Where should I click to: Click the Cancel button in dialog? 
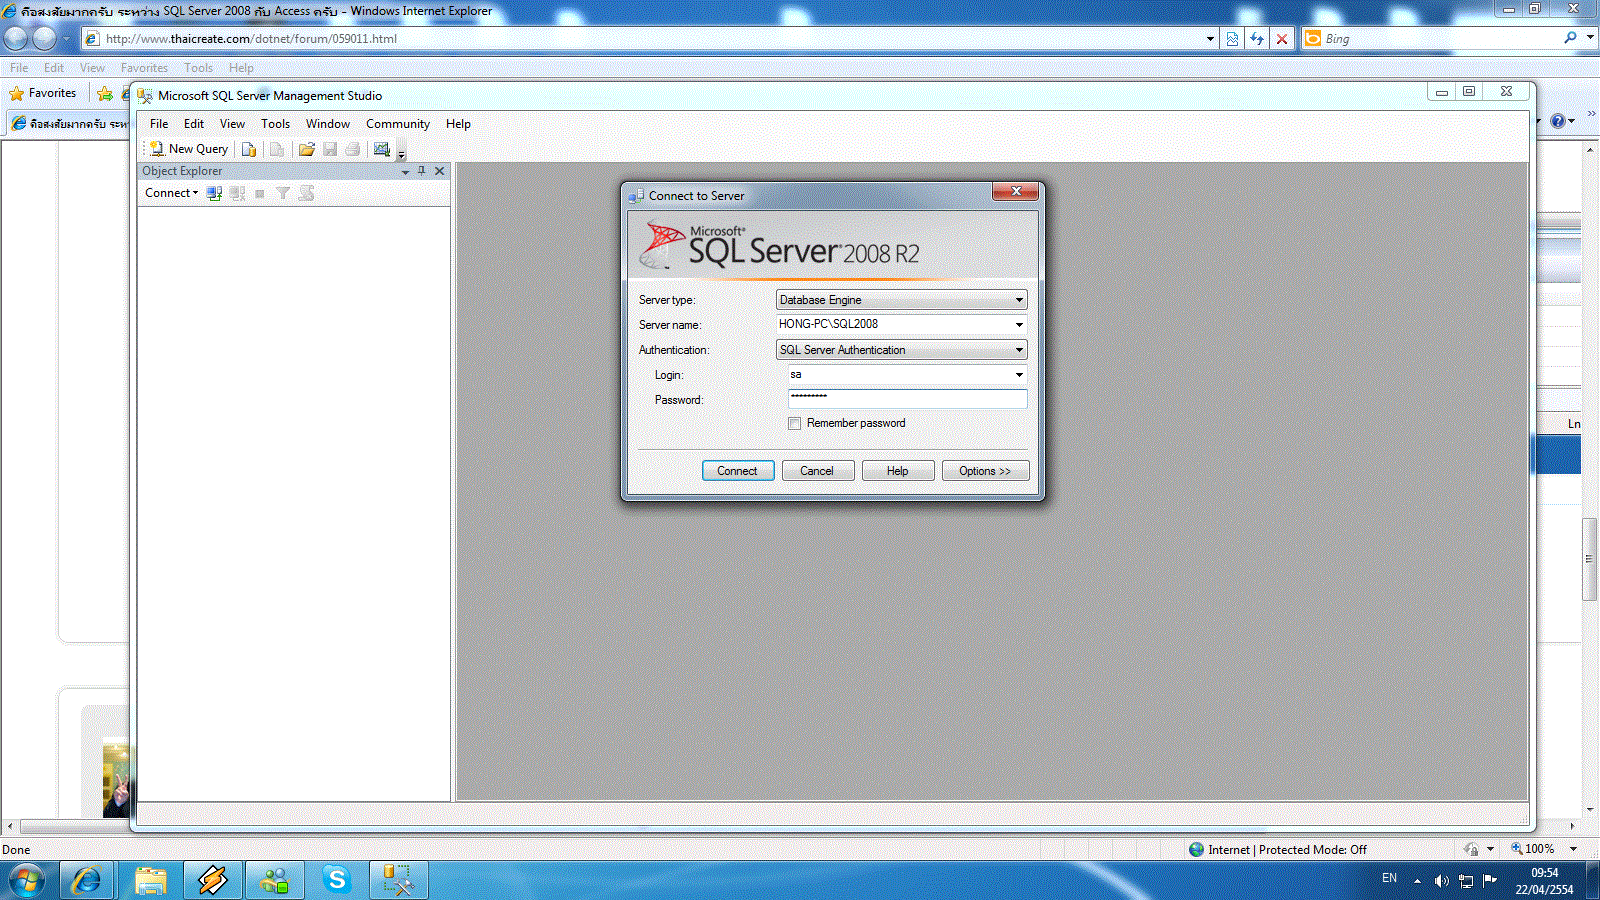pos(817,471)
